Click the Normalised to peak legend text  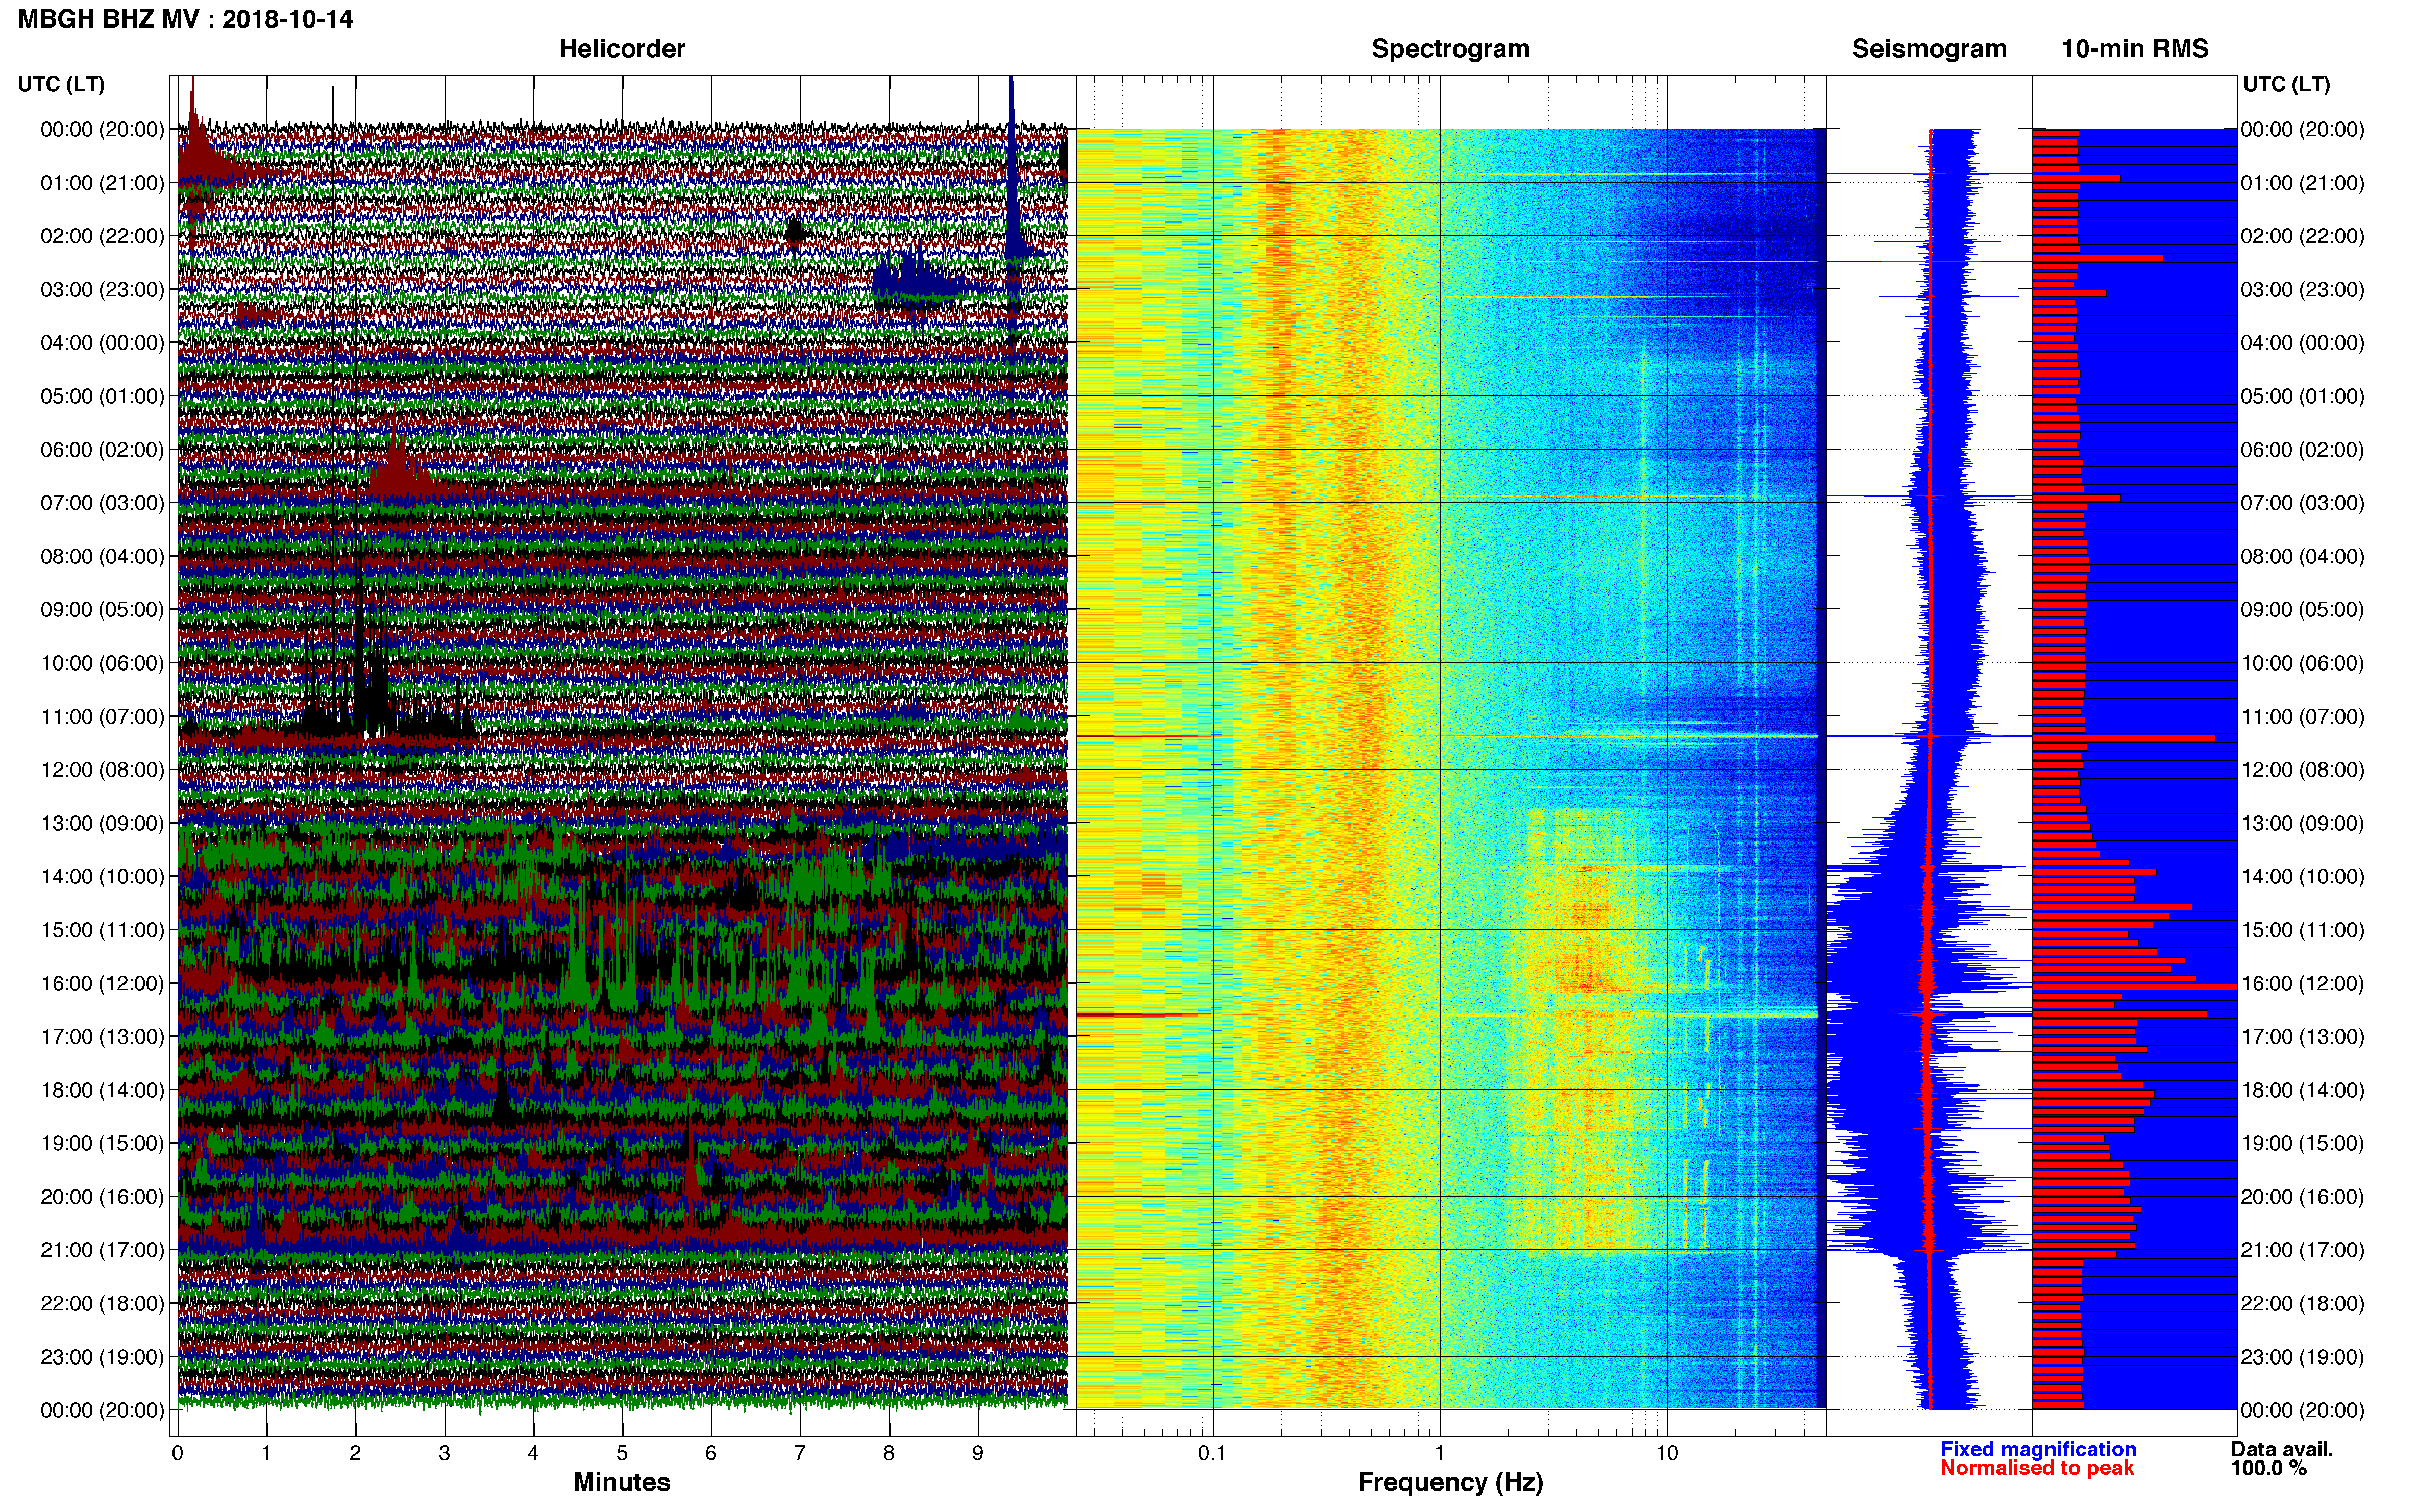(2037, 1468)
